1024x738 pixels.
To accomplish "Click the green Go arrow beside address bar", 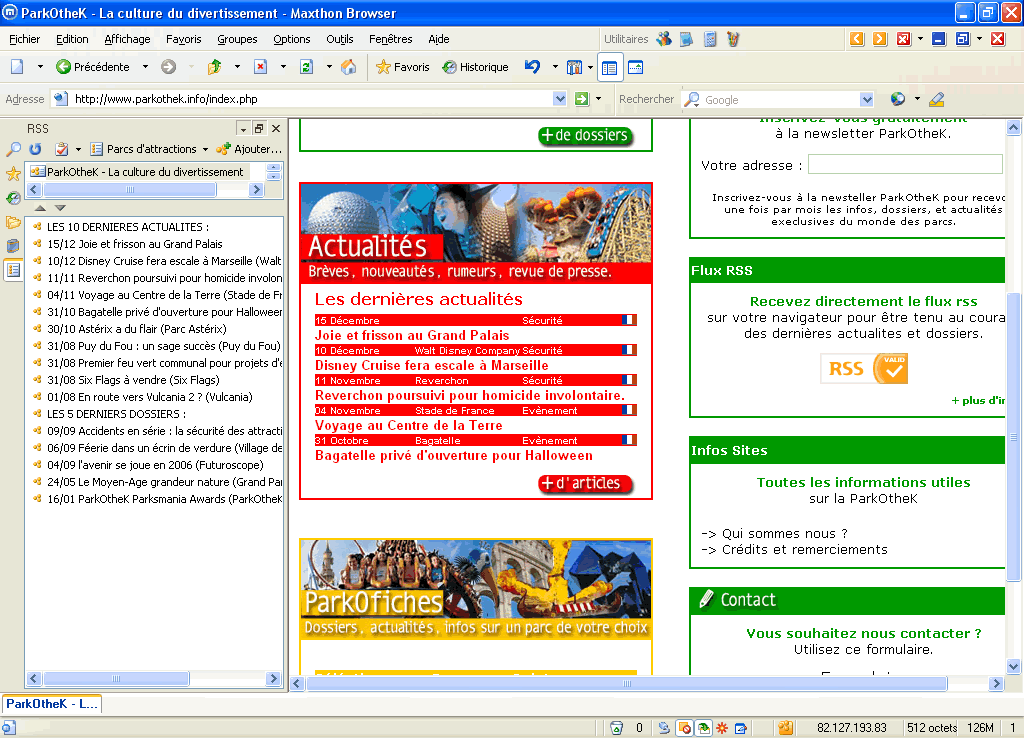I will (582, 99).
